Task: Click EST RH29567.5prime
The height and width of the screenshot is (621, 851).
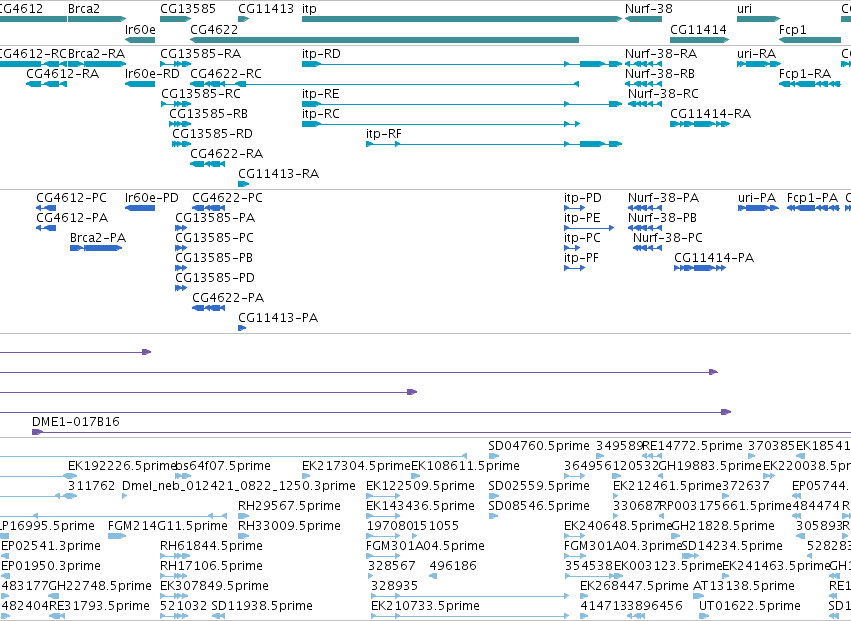Action: pyautogui.click(x=244, y=516)
